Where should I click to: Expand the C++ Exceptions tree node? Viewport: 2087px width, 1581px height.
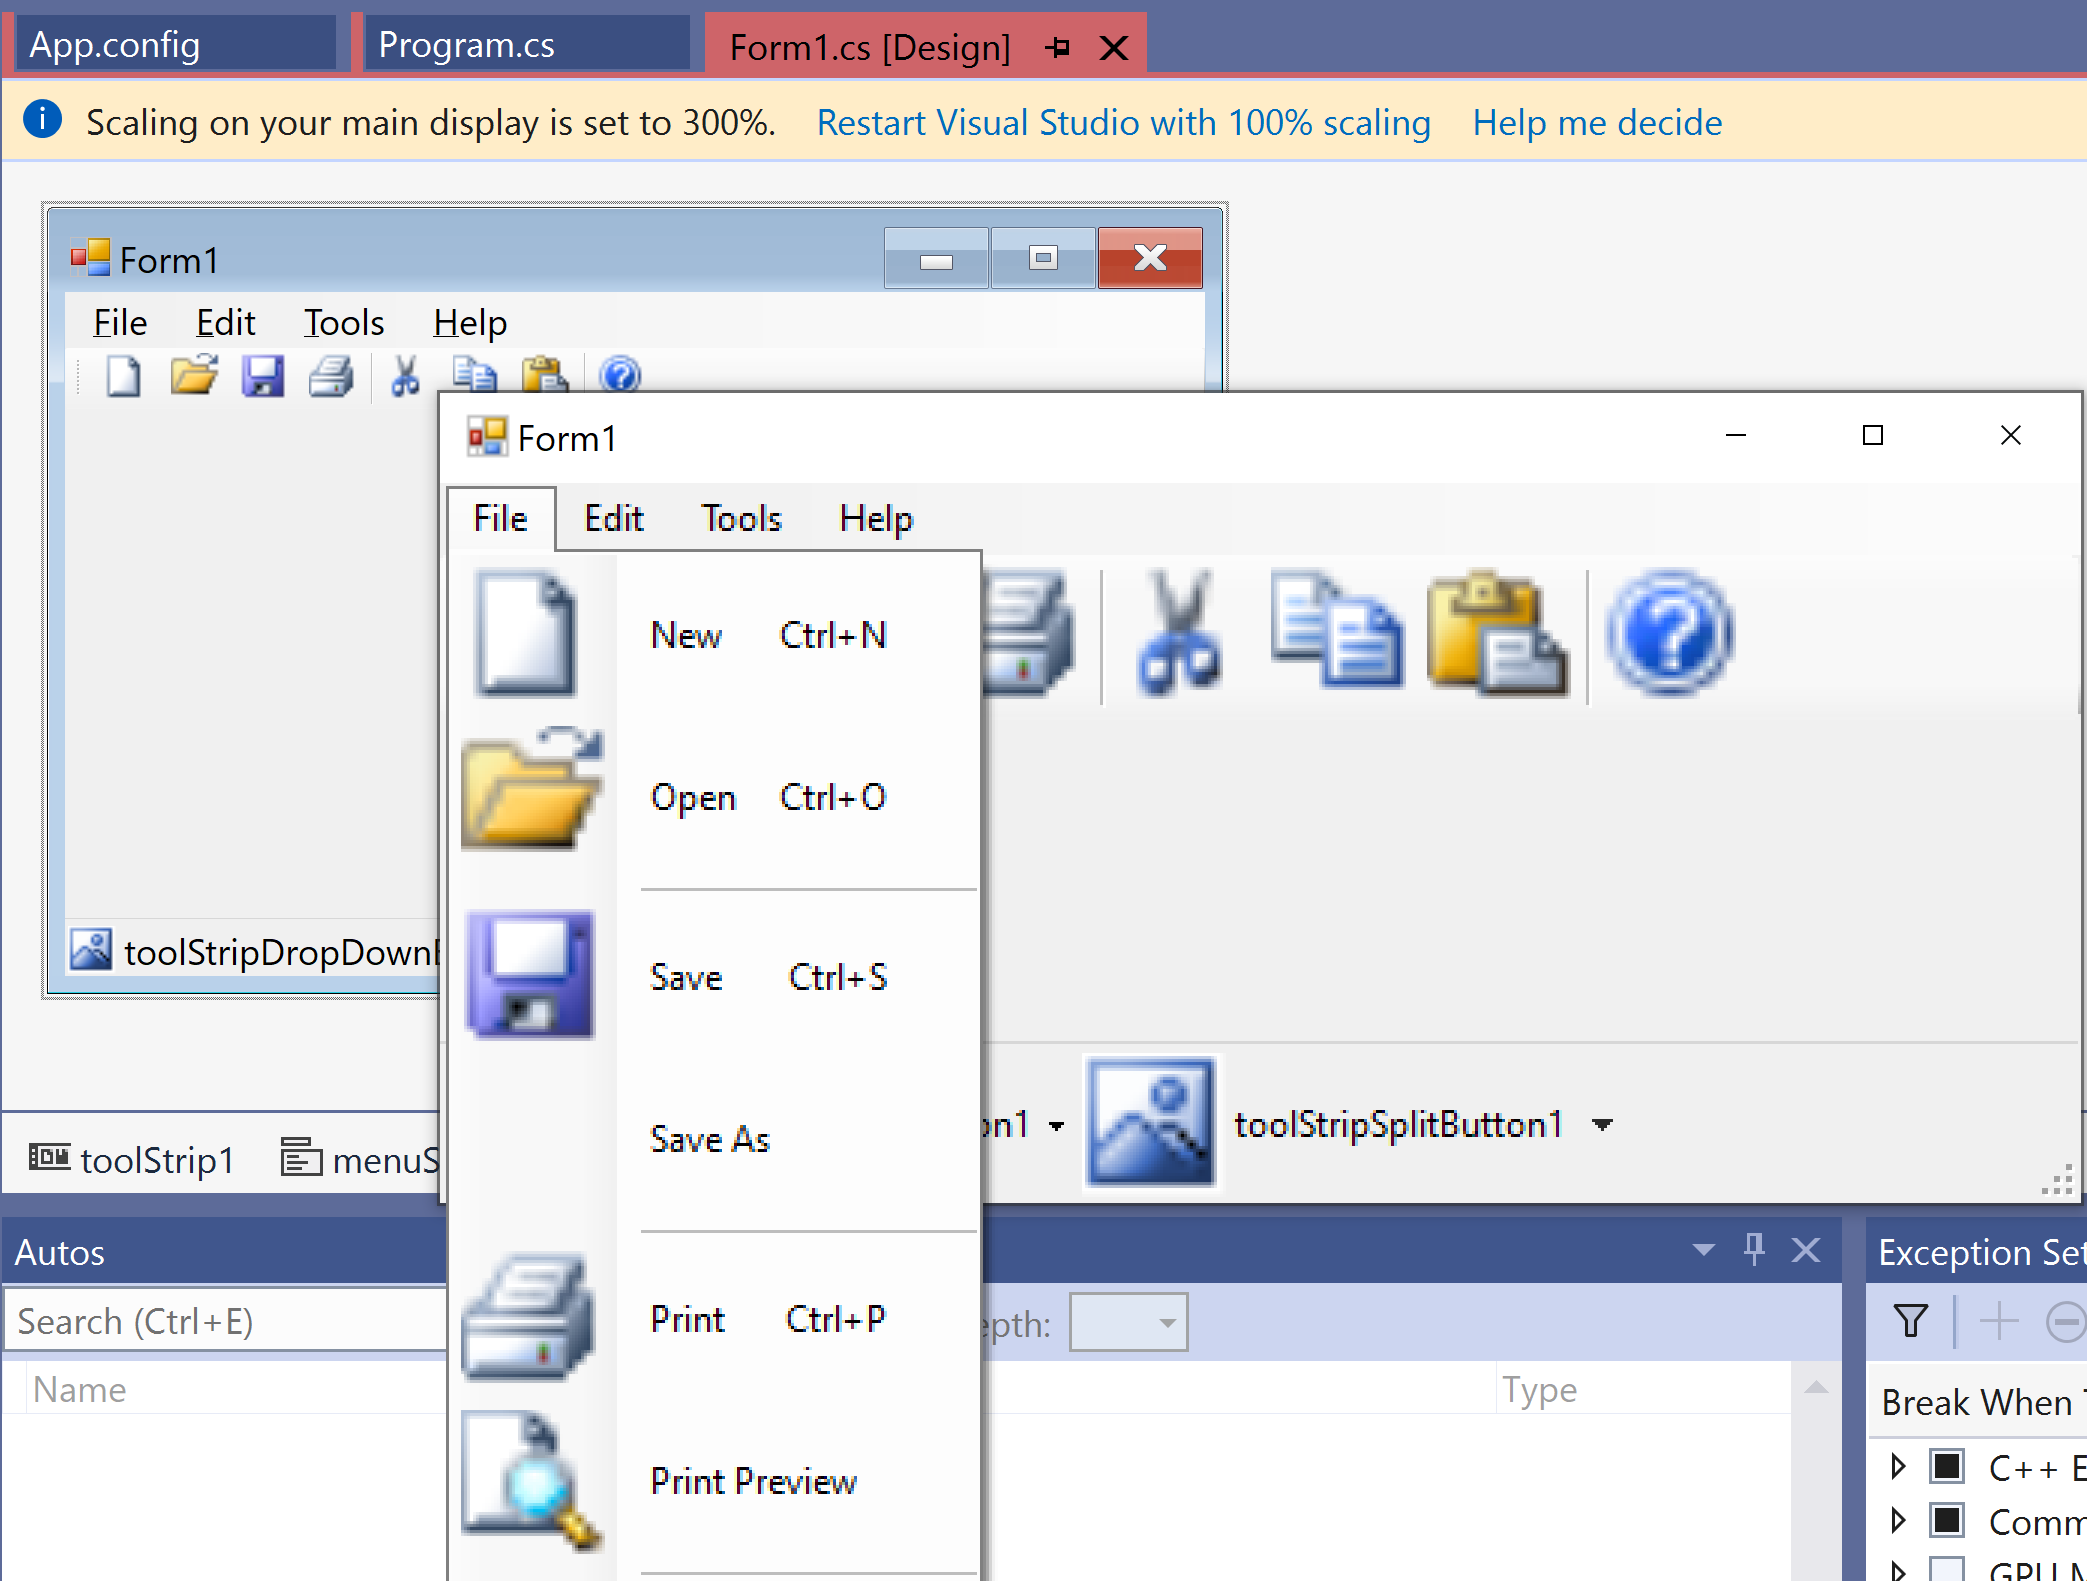pyautogui.click(x=1898, y=1467)
